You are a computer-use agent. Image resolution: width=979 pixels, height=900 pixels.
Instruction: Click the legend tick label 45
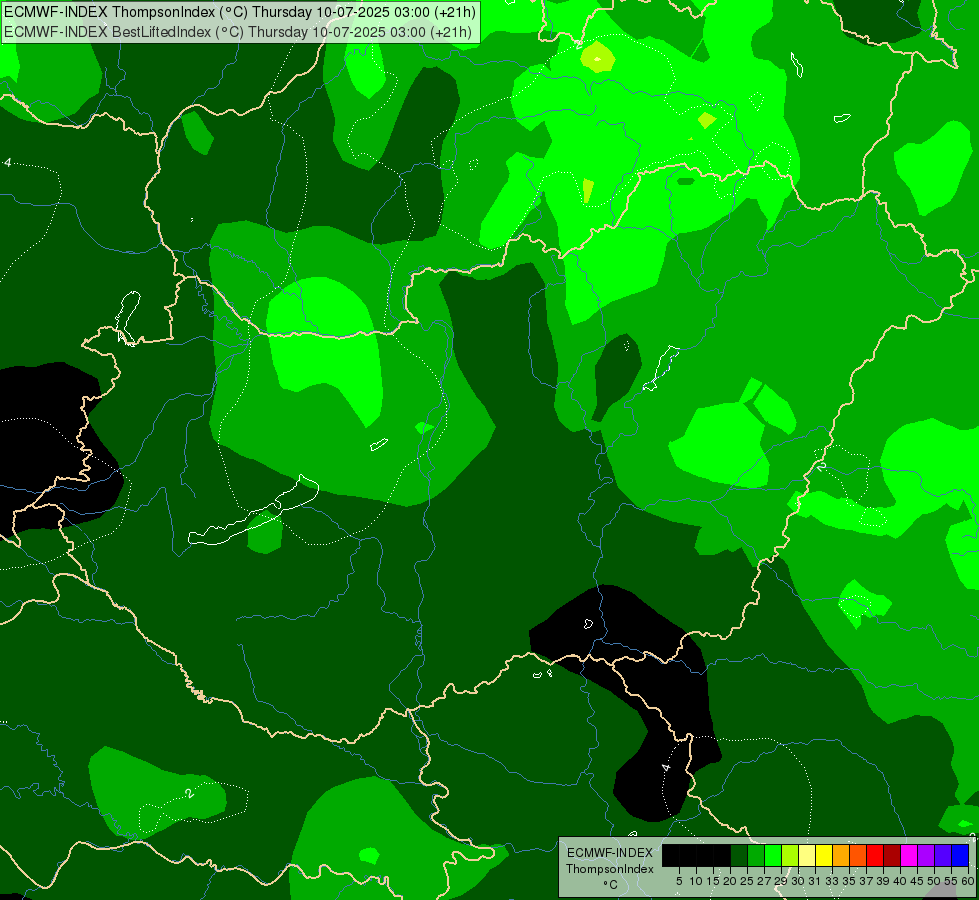click(918, 881)
